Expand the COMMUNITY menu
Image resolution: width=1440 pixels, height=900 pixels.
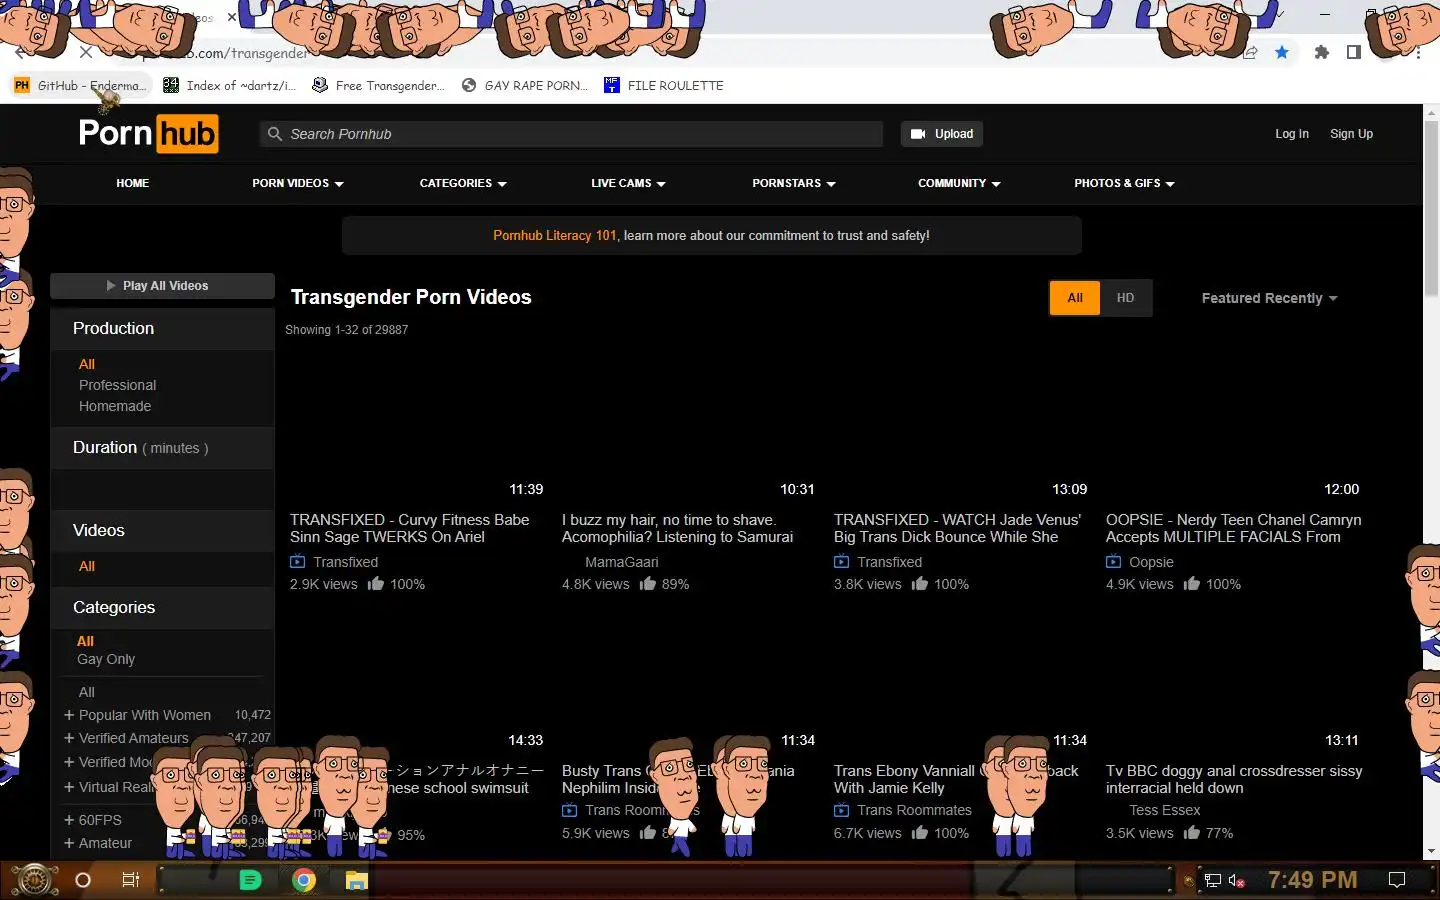[x=959, y=183]
